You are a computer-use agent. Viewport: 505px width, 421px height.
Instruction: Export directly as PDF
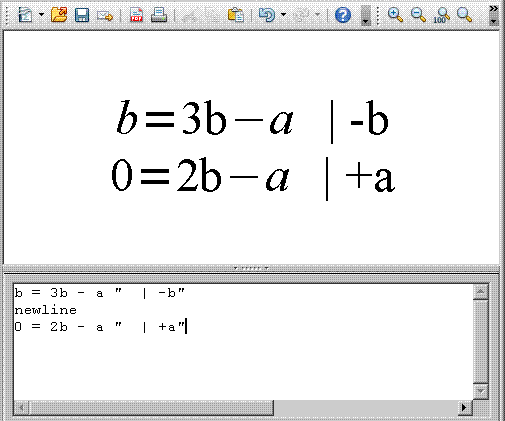click(x=136, y=15)
